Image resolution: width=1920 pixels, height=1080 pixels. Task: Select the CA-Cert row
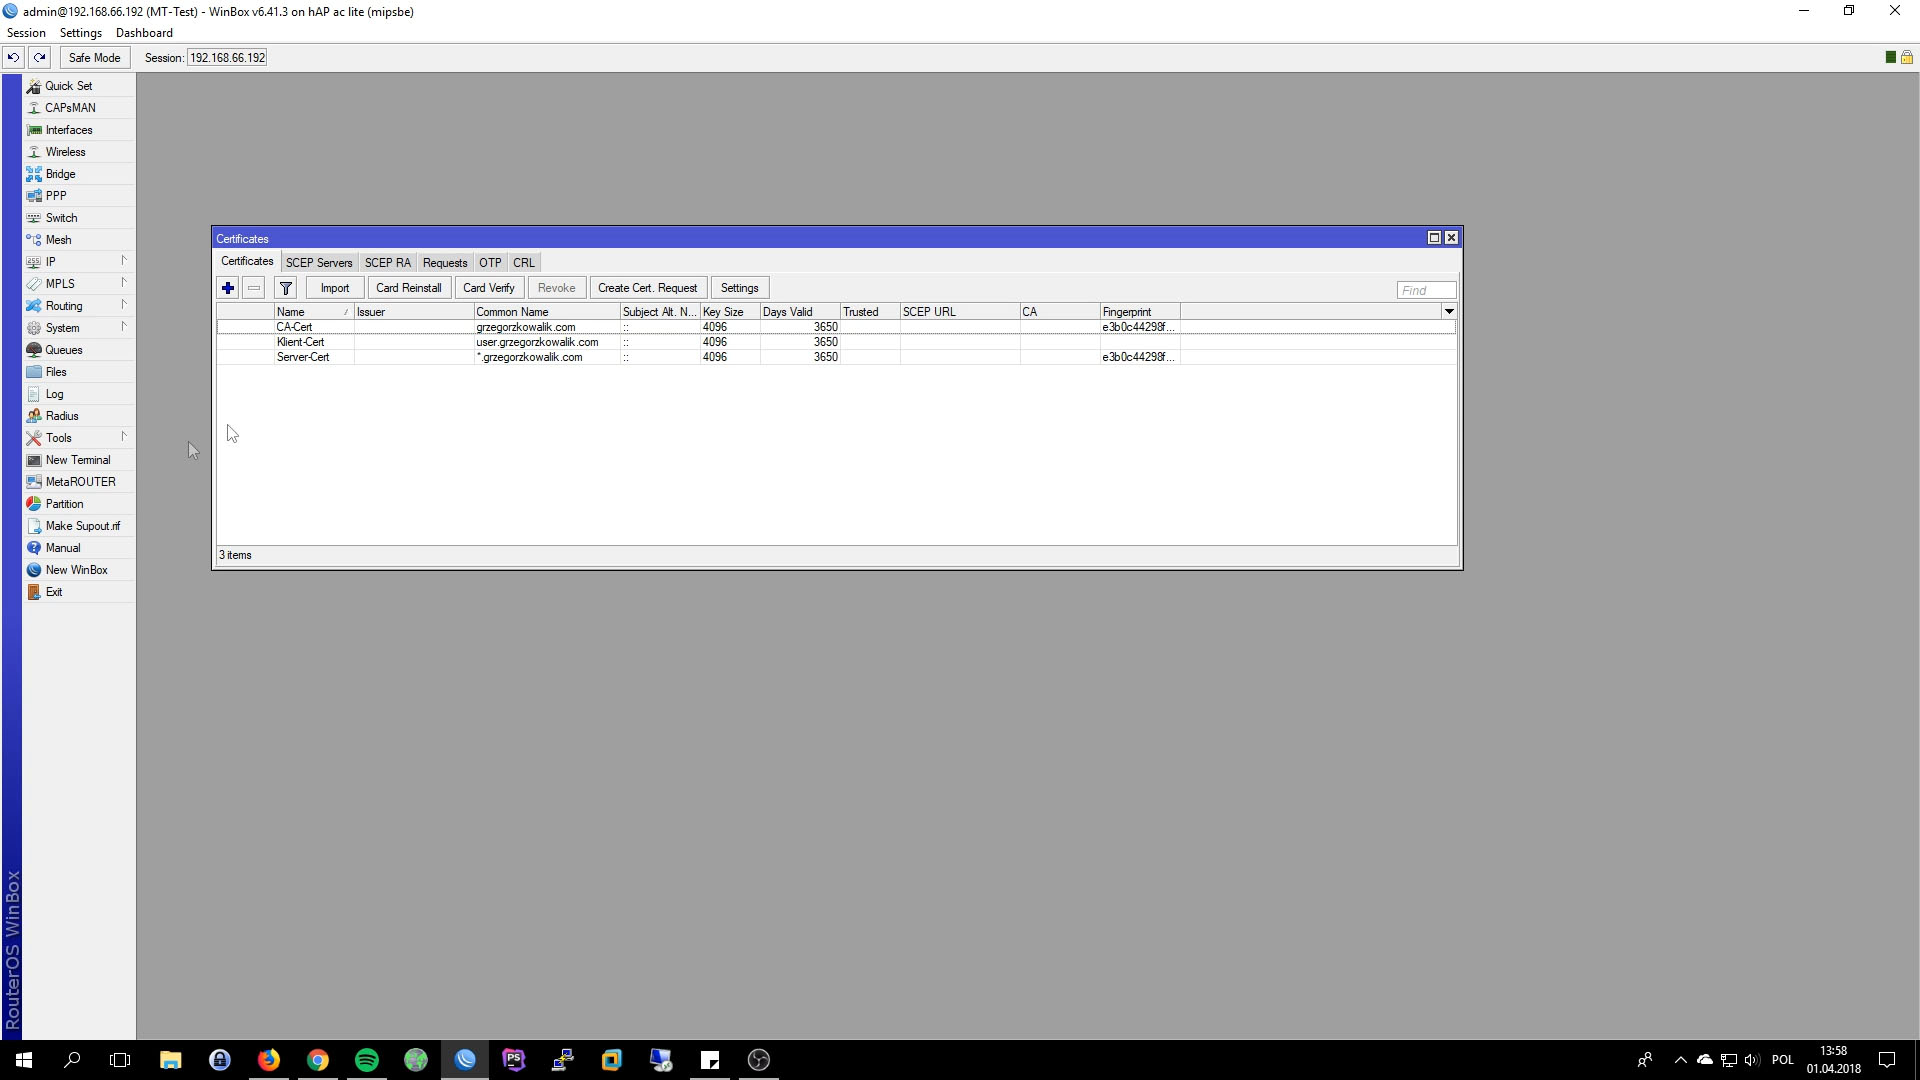[836, 327]
